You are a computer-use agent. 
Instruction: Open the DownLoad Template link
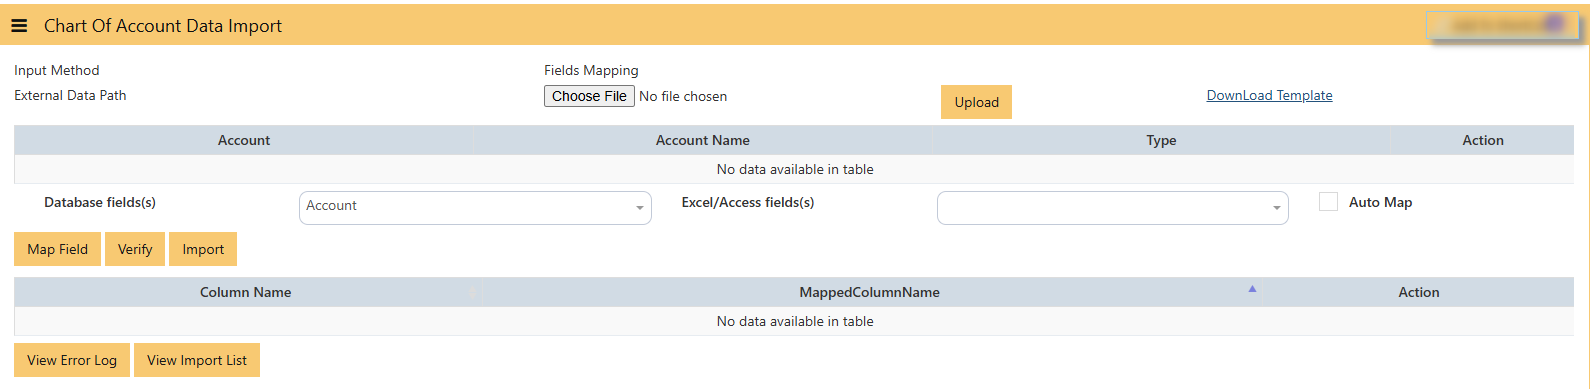(x=1269, y=95)
